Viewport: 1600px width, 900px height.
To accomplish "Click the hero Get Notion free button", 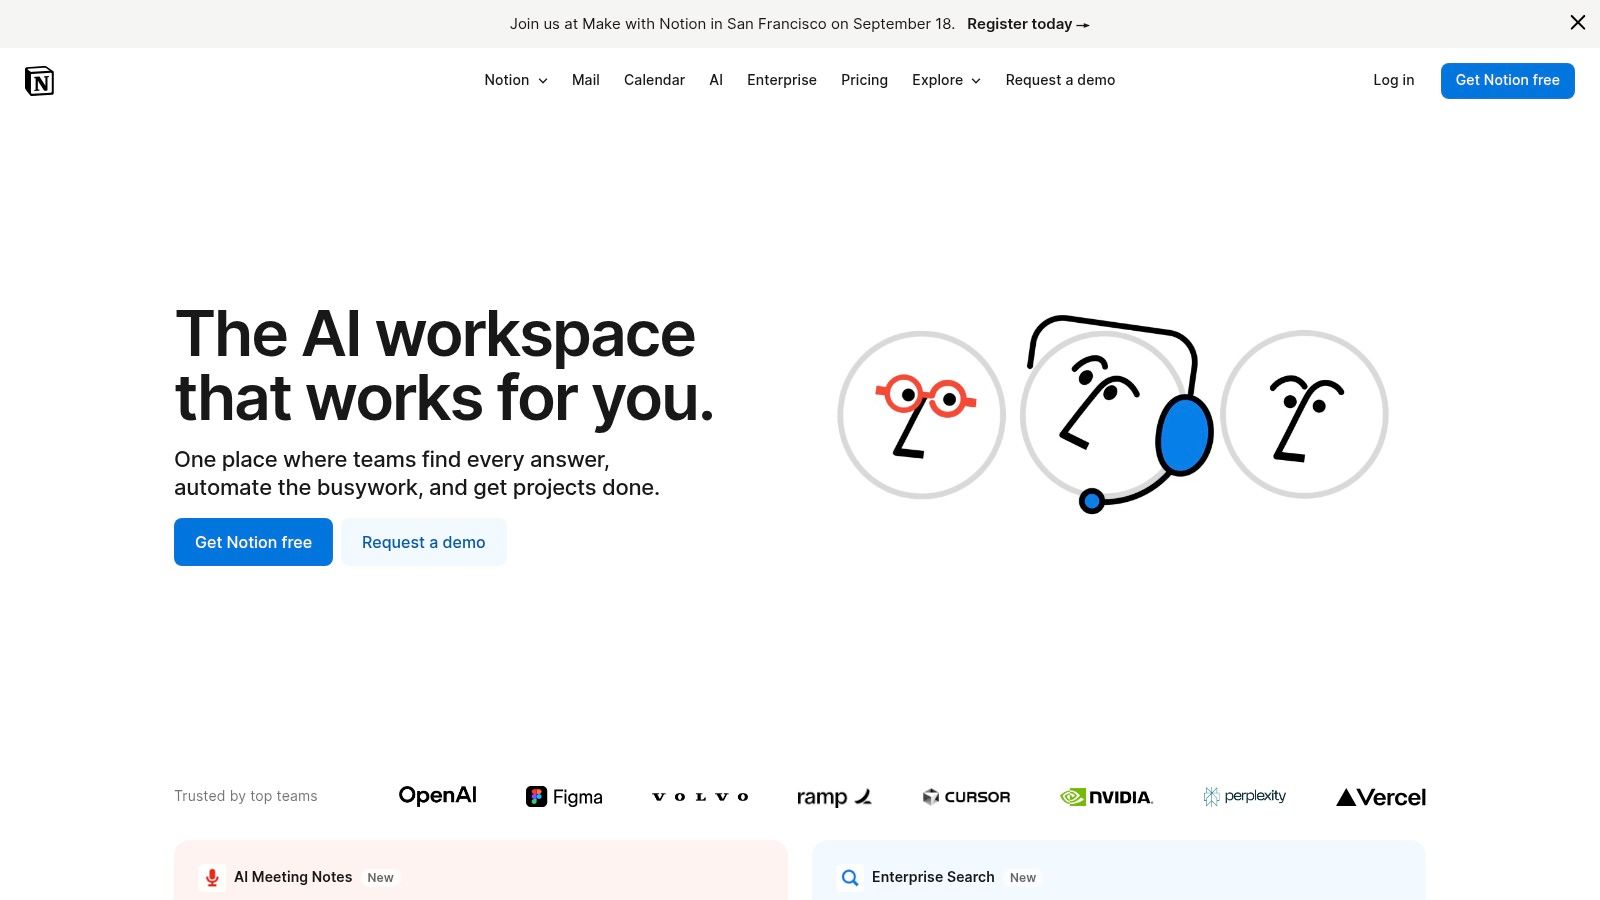I will pyautogui.click(x=253, y=542).
